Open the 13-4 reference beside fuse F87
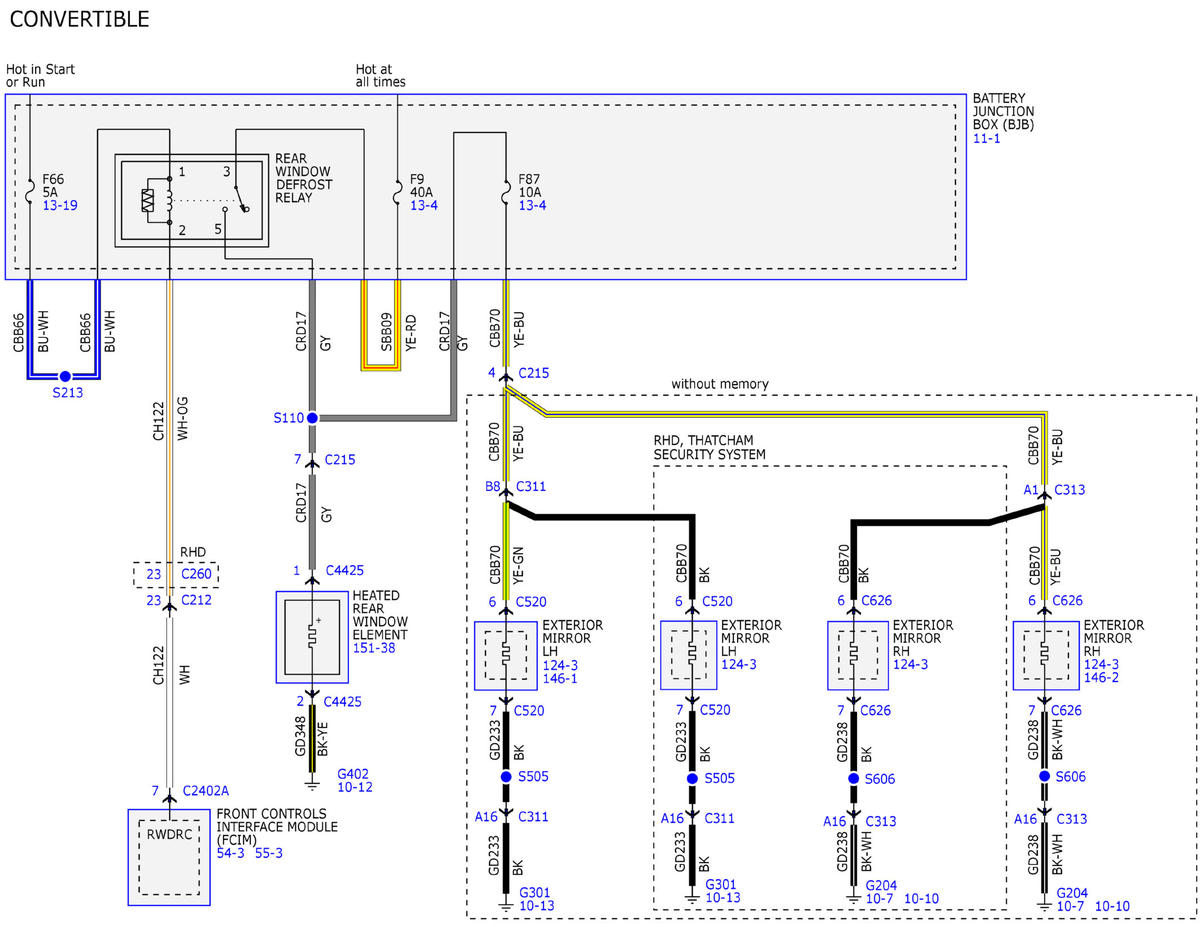 click(x=532, y=205)
